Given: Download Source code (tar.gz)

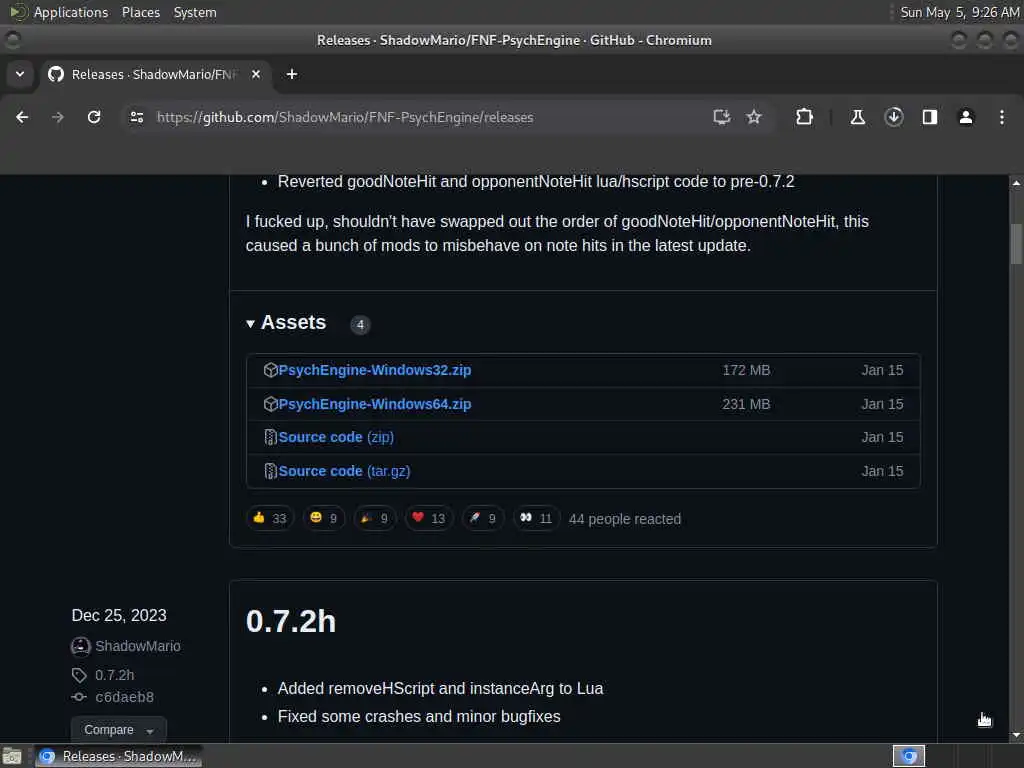Looking at the screenshot, I should pyautogui.click(x=344, y=471).
